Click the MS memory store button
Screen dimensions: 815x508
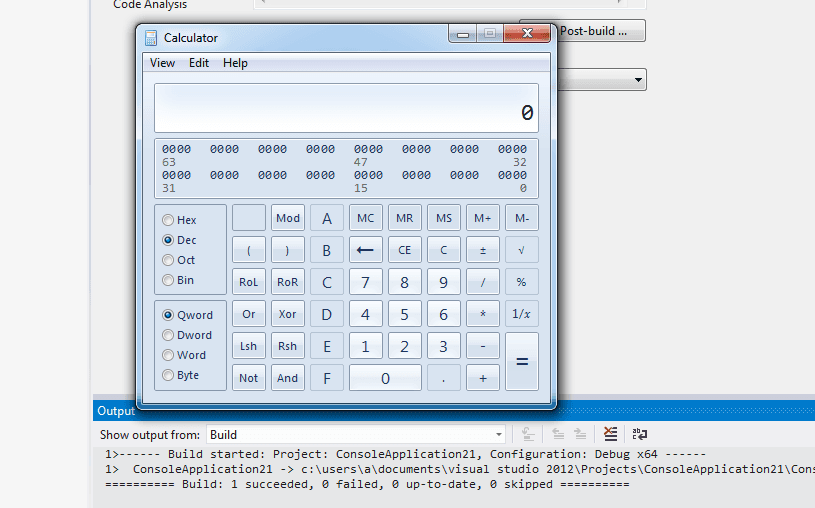(443, 218)
